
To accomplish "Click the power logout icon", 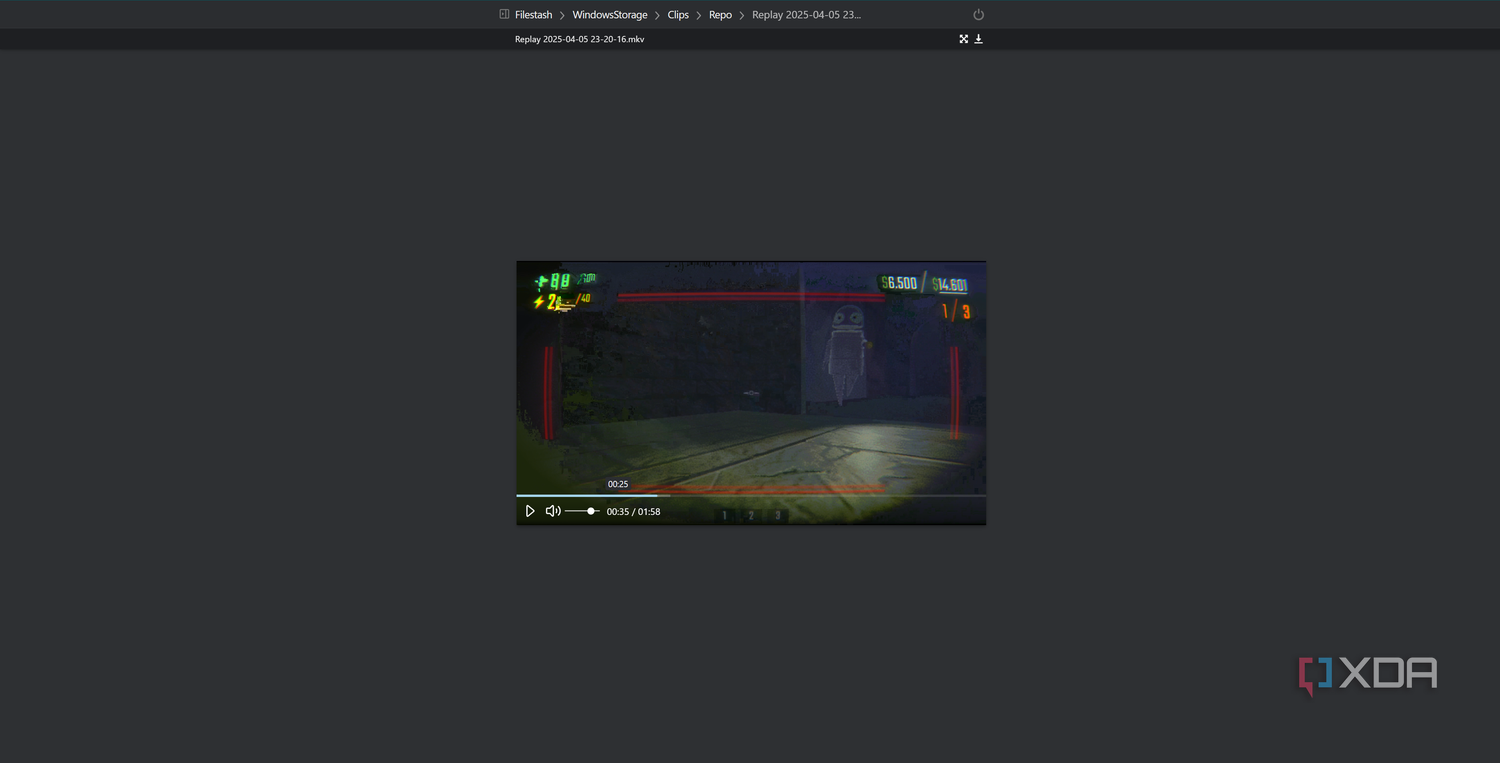I will click(x=978, y=15).
